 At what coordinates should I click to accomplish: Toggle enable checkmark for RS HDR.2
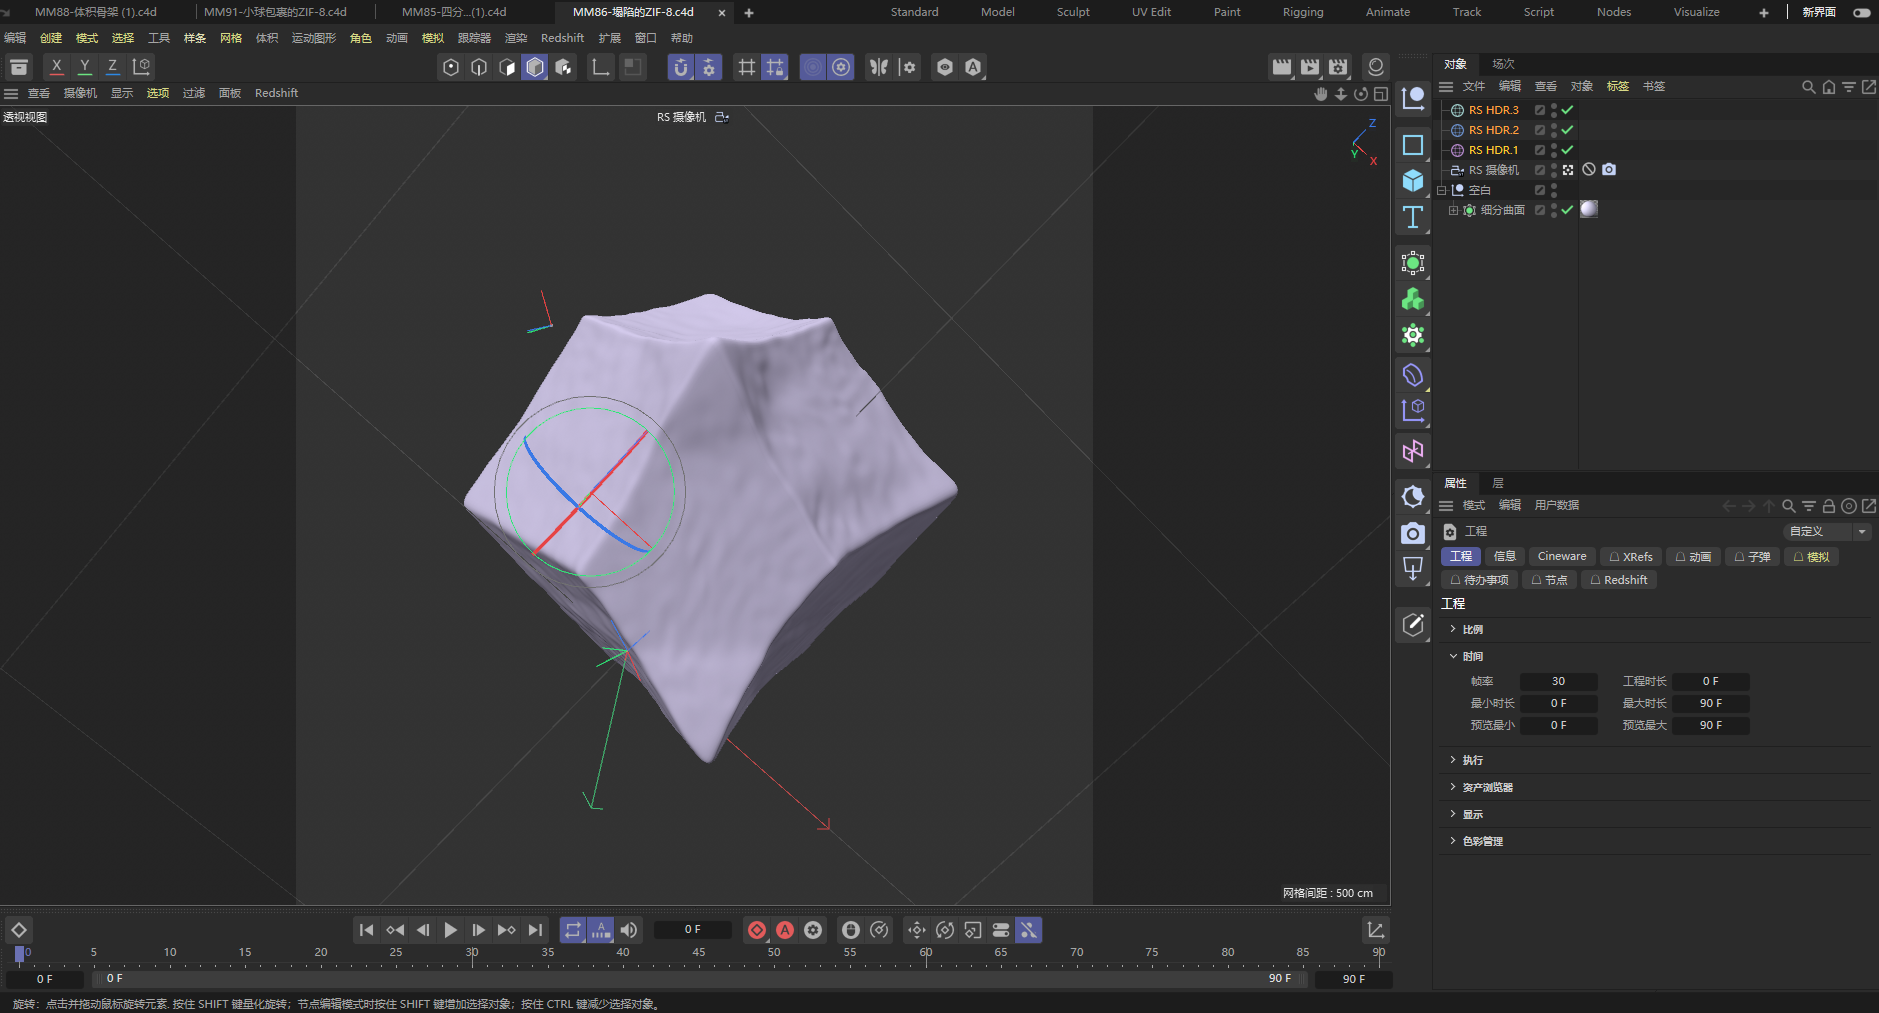coord(1568,130)
